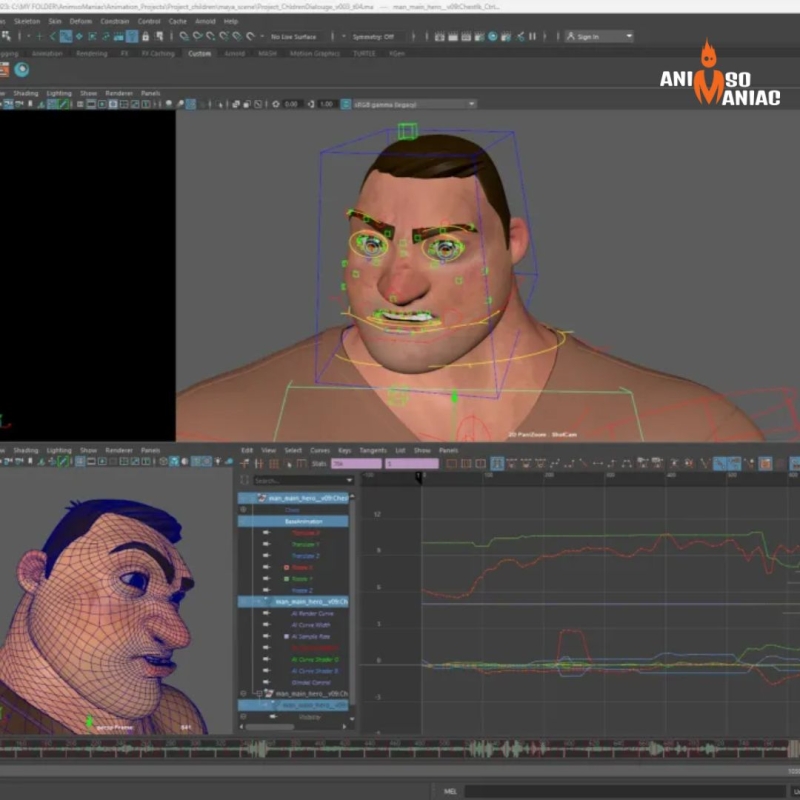This screenshot has width=800, height=800.
Task: Switch to the Rendering shelf tab
Action: pos(91,53)
